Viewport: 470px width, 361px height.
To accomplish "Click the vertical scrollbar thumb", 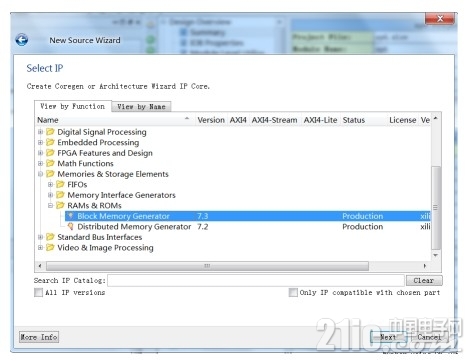I will (435, 207).
